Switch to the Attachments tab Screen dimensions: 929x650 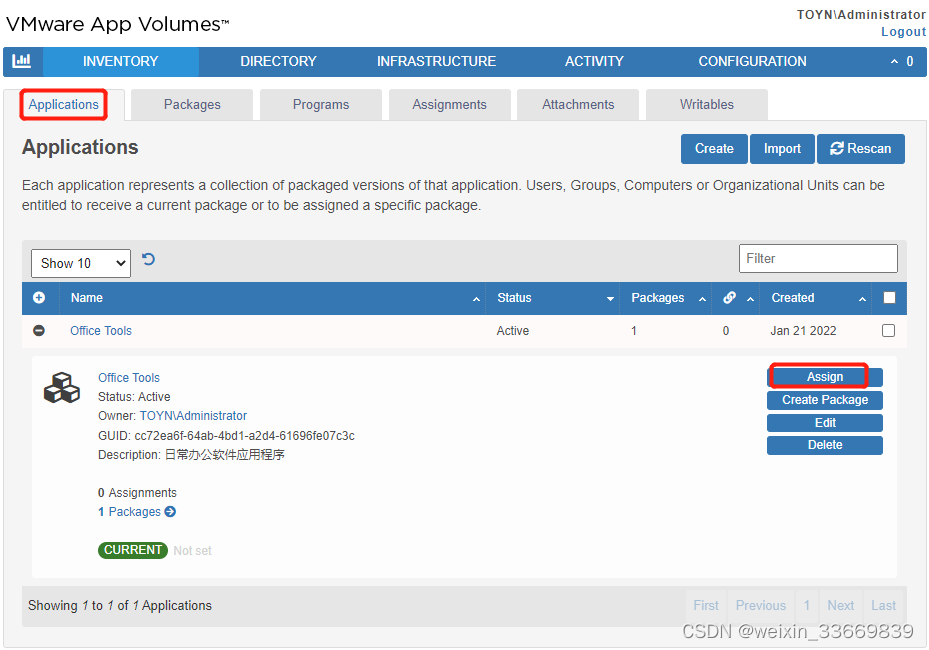pyautogui.click(x=578, y=105)
